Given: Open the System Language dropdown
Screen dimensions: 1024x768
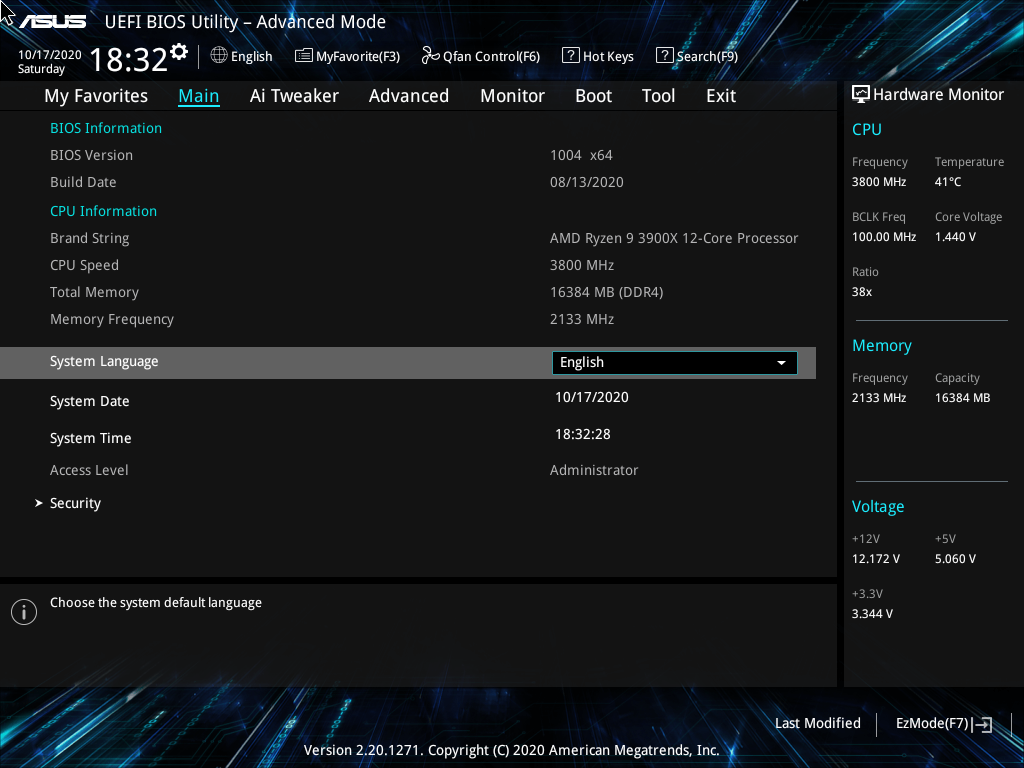Looking at the screenshot, I should coord(675,362).
